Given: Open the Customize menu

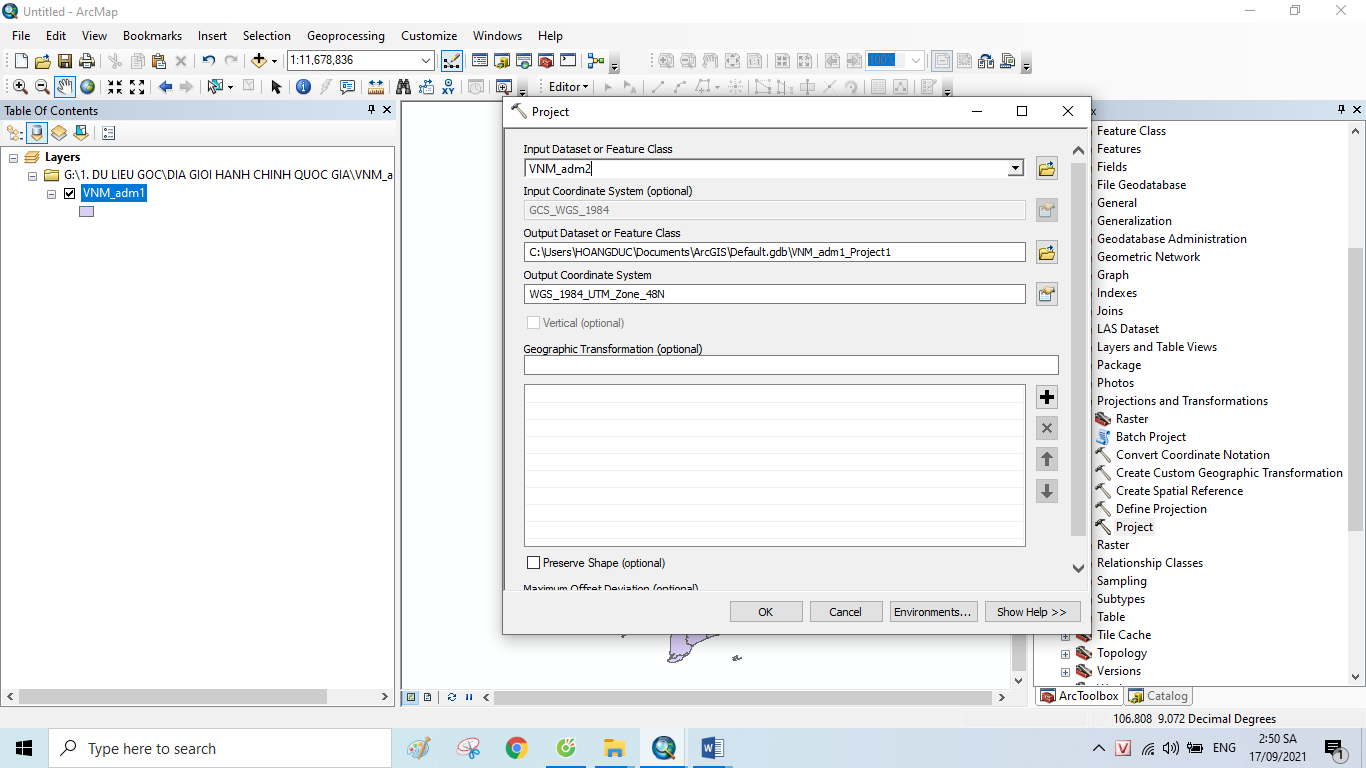Looking at the screenshot, I should pyautogui.click(x=429, y=35).
